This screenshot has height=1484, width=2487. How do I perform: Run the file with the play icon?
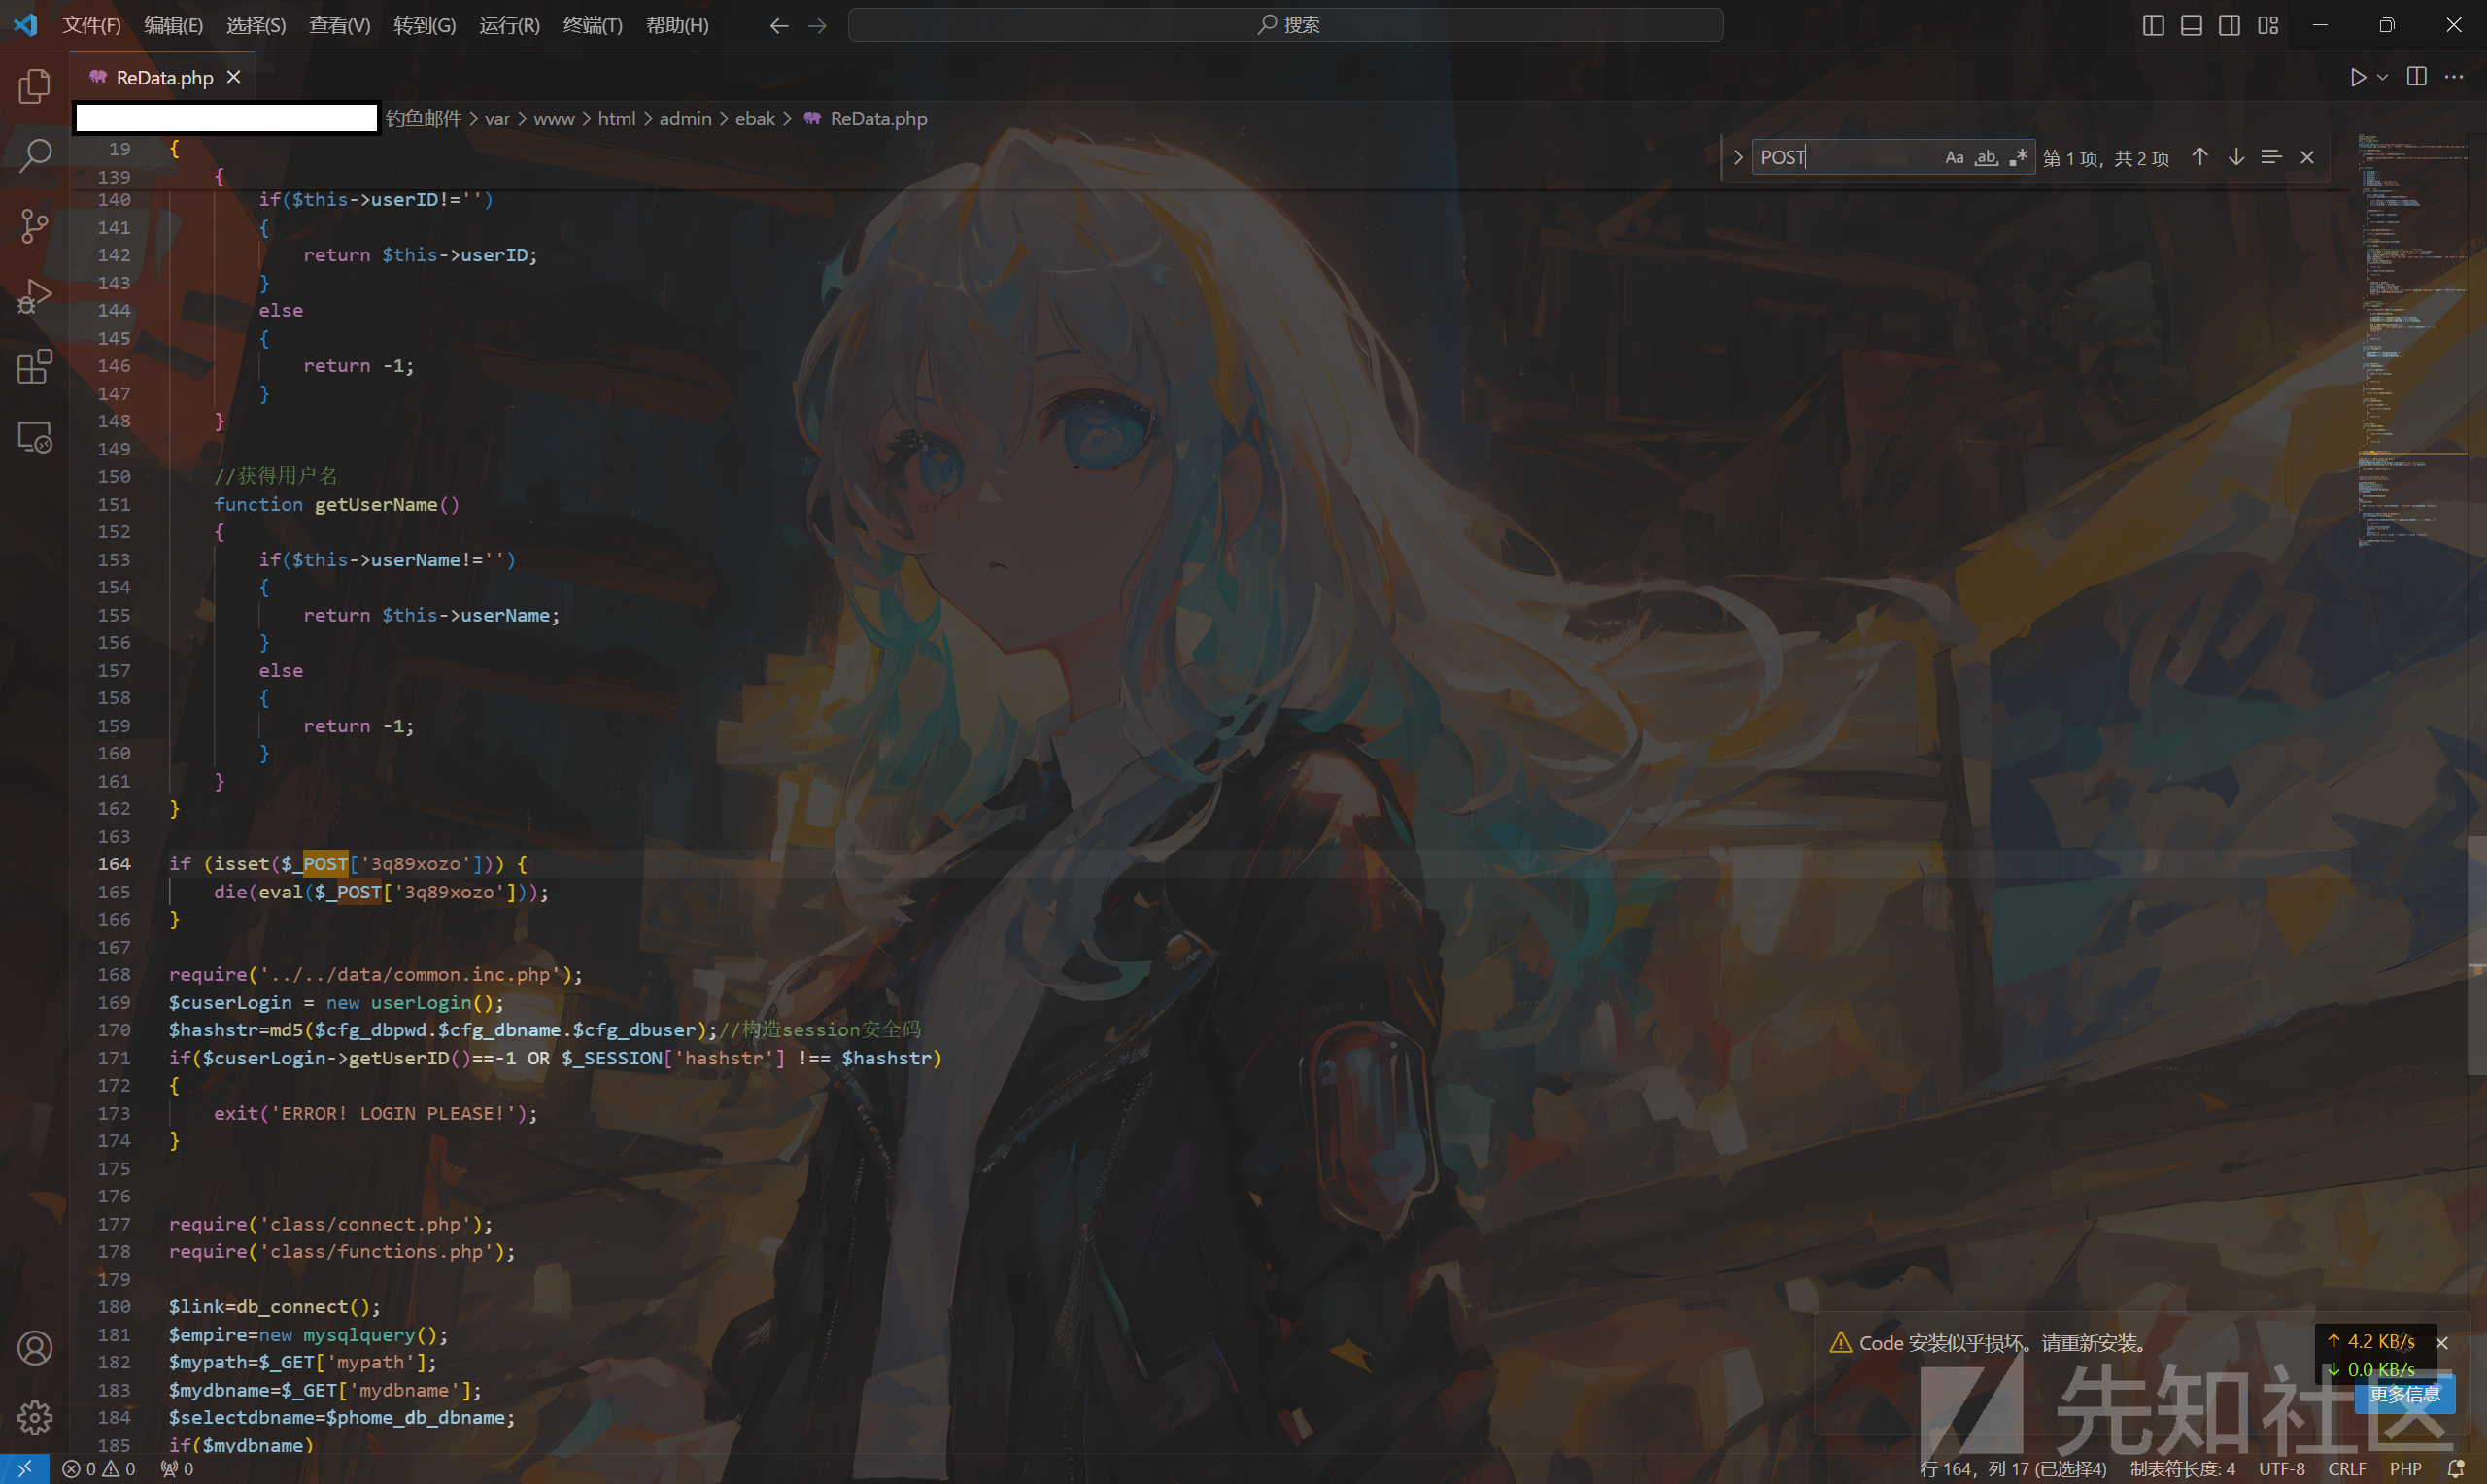tap(2358, 77)
